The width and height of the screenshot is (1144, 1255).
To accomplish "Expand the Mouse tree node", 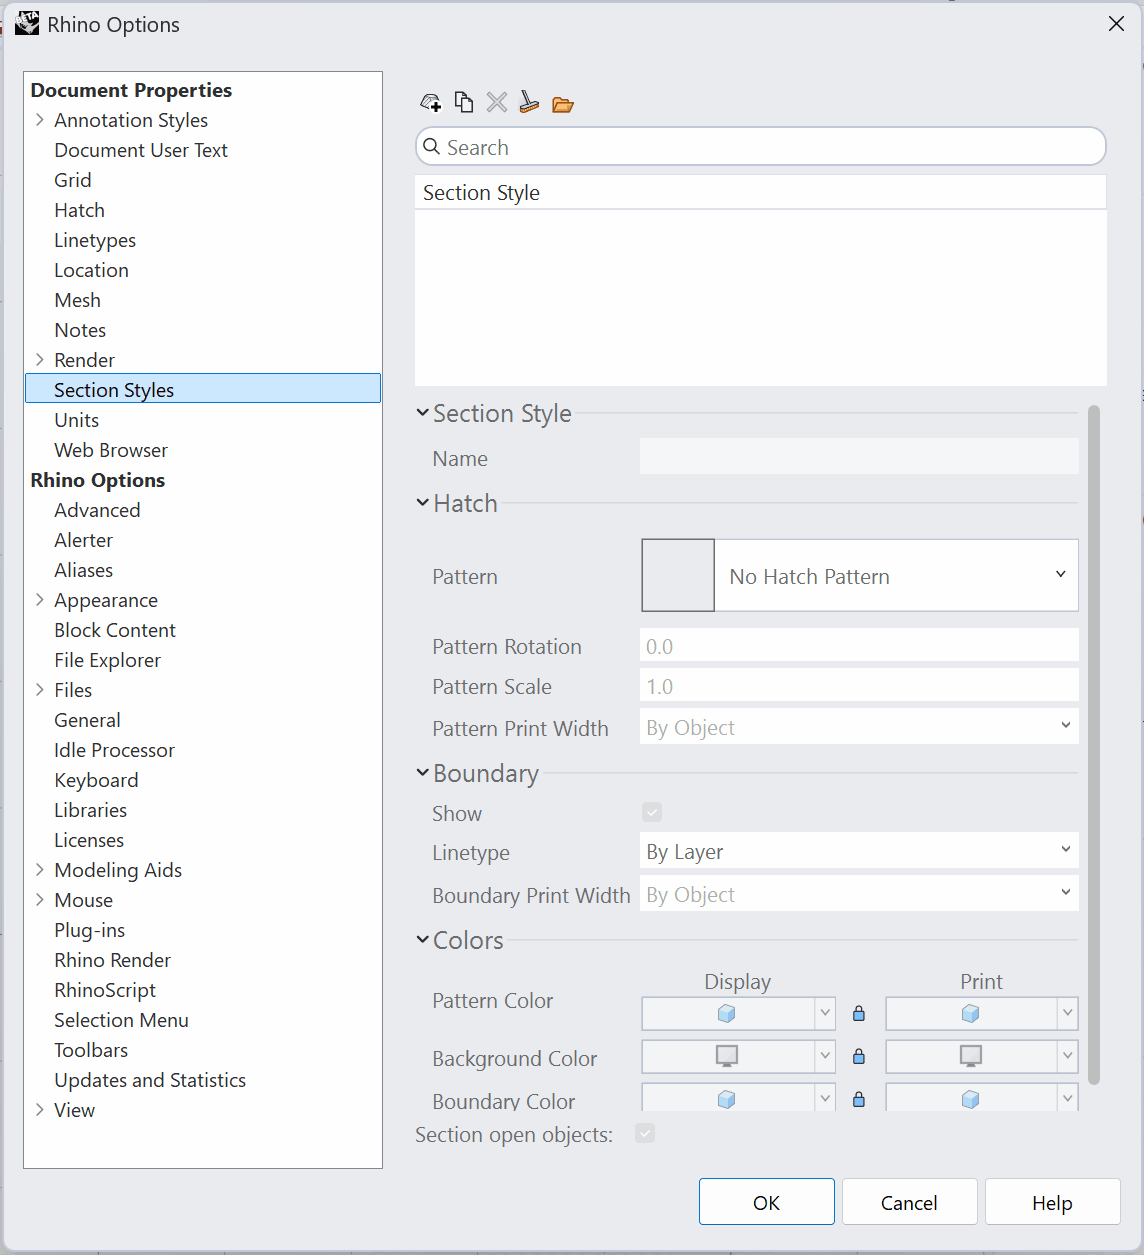I will [40, 900].
